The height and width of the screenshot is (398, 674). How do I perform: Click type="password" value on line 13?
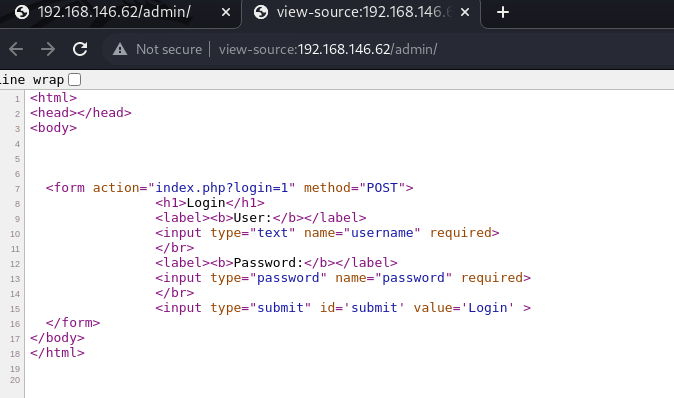point(288,278)
